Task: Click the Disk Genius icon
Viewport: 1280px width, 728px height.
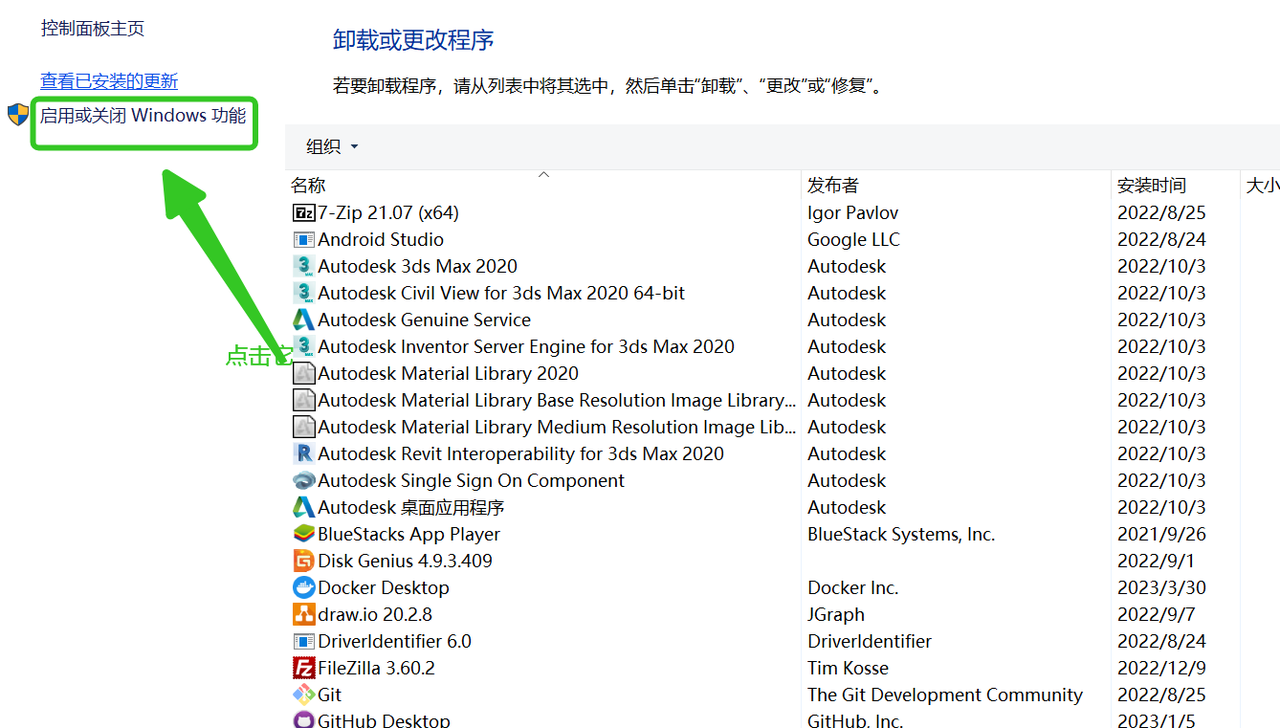Action: [x=304, y=561]
